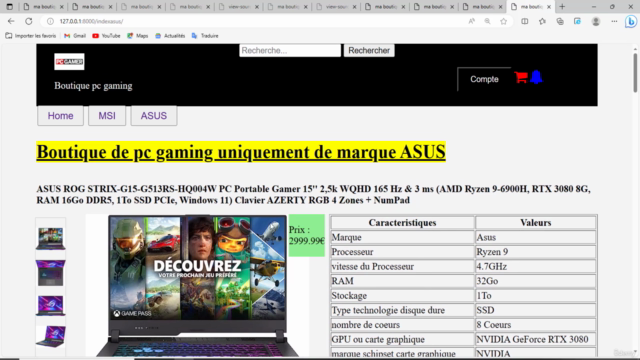Image resolution: width=640 pixels, height=360 pixels.
Task: Go back with browser back arrow
Action: (x=11, y=21)
